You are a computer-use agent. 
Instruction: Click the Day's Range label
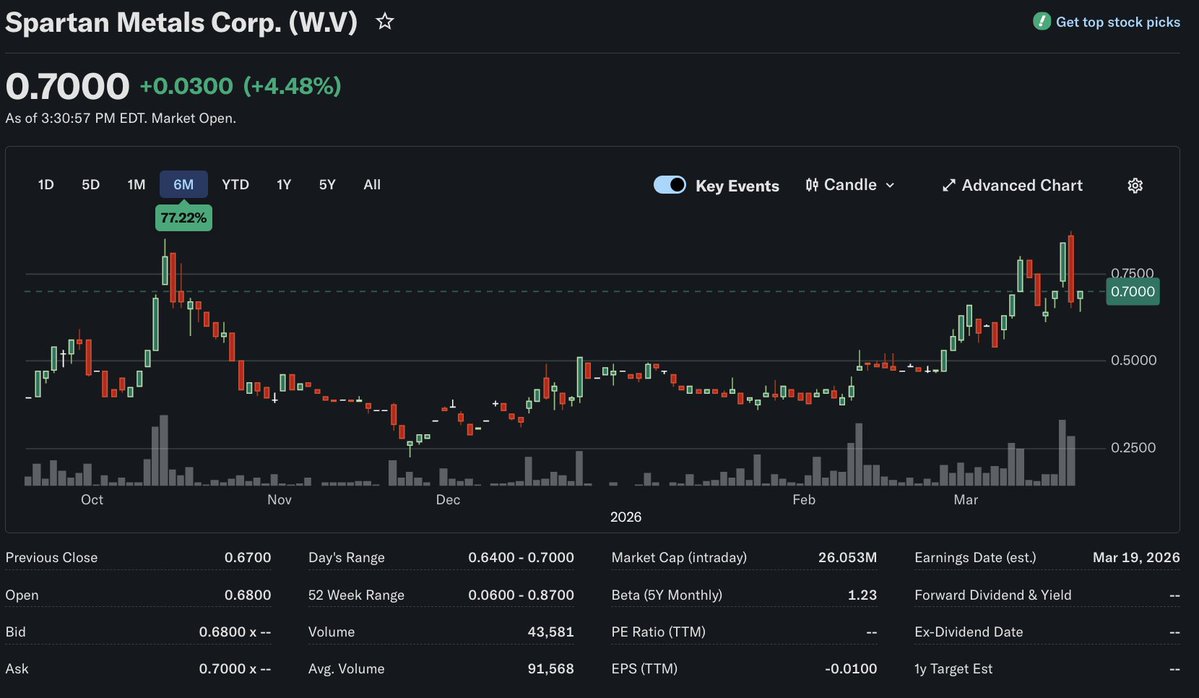346,557
